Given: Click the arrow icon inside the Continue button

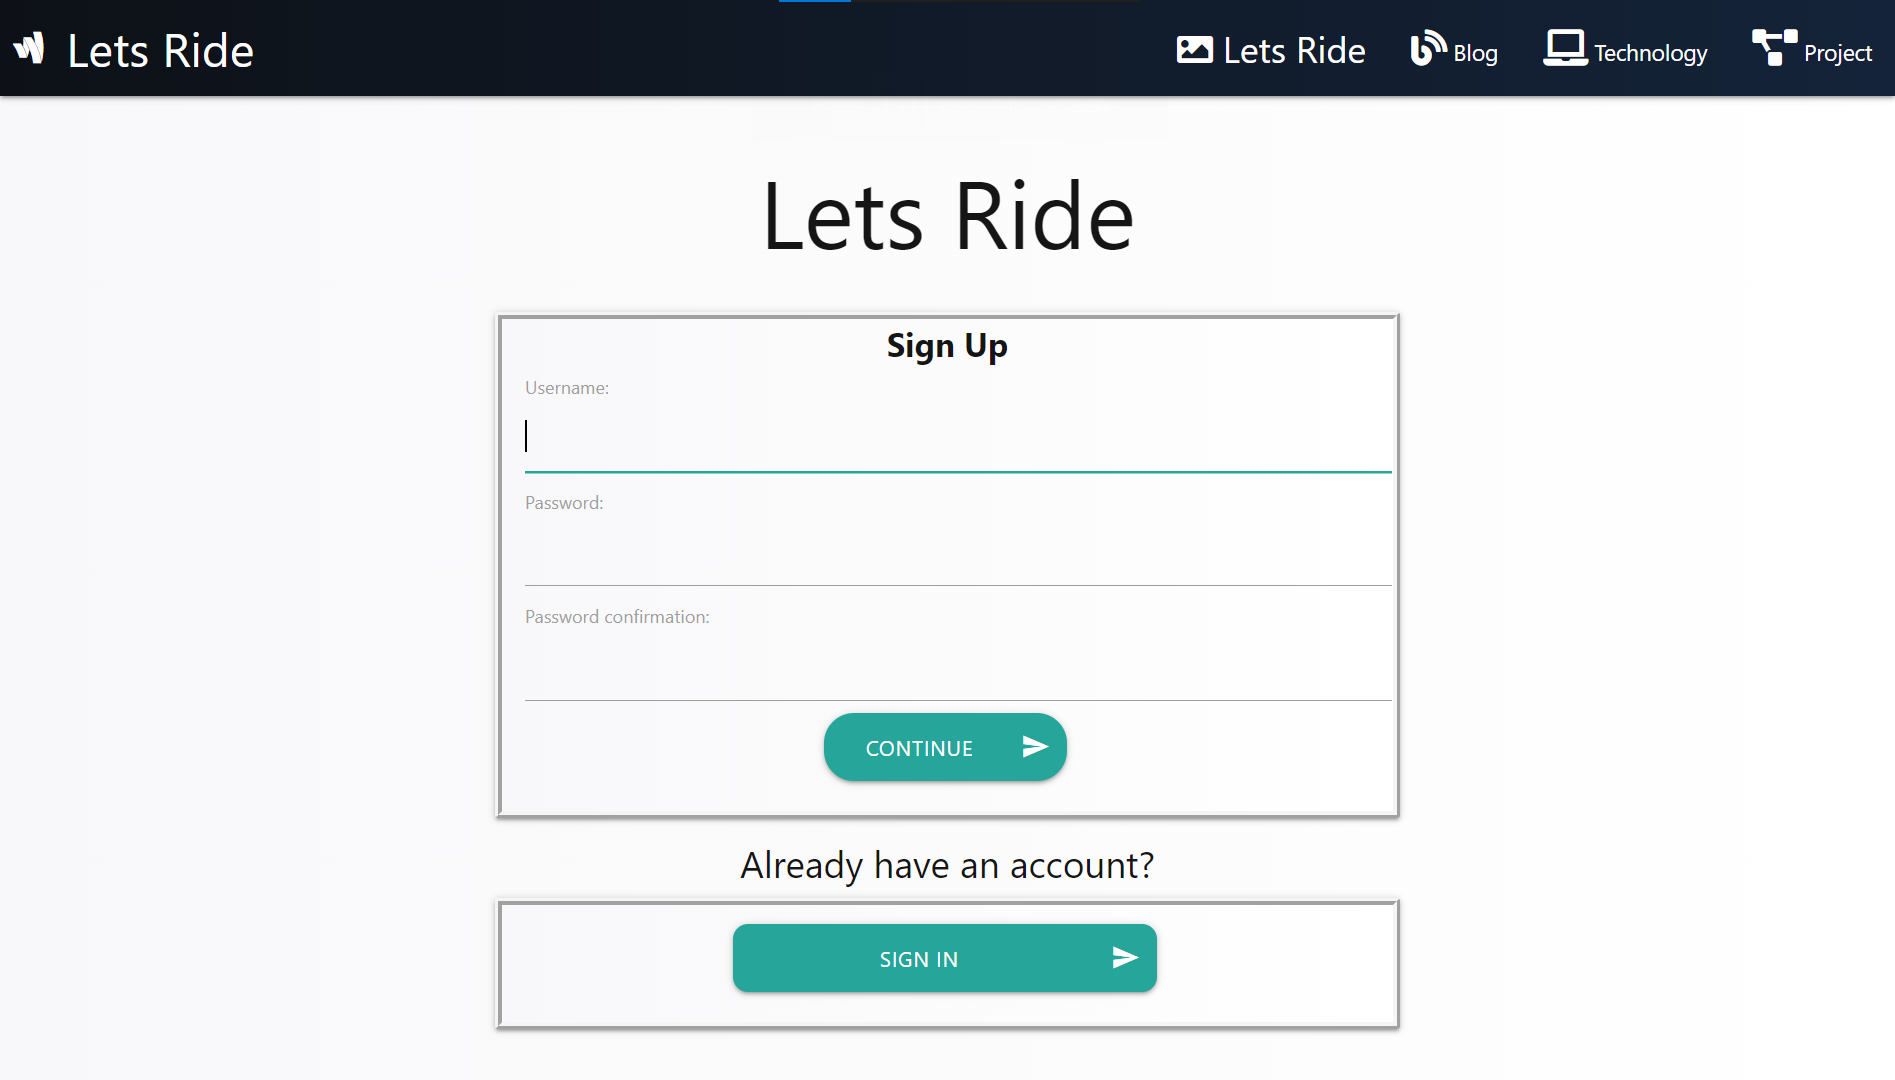Looking at the screenshot, I should coord(1034,746).
